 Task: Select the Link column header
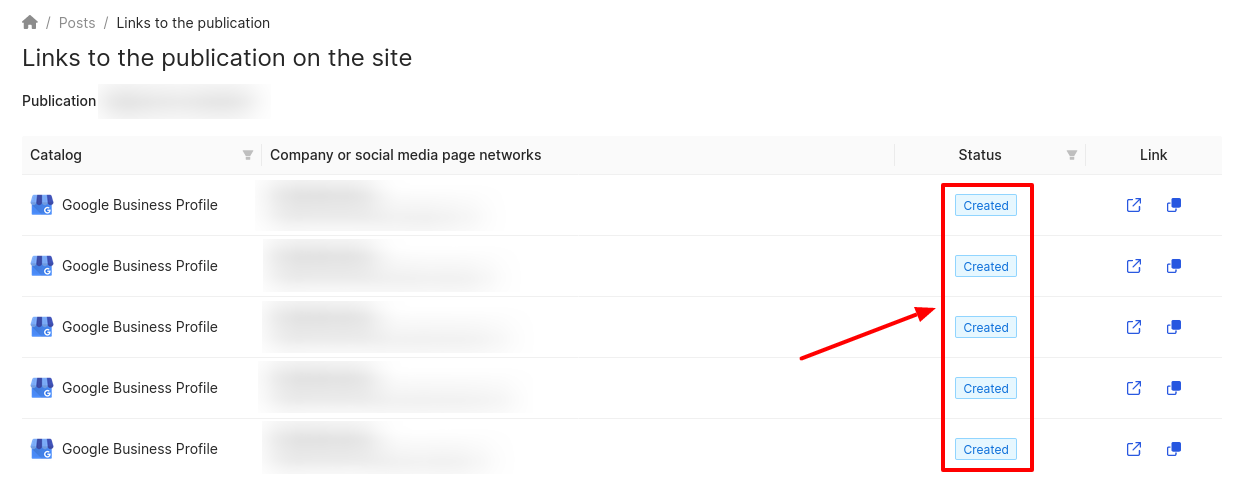click(x=1154, y=155)
